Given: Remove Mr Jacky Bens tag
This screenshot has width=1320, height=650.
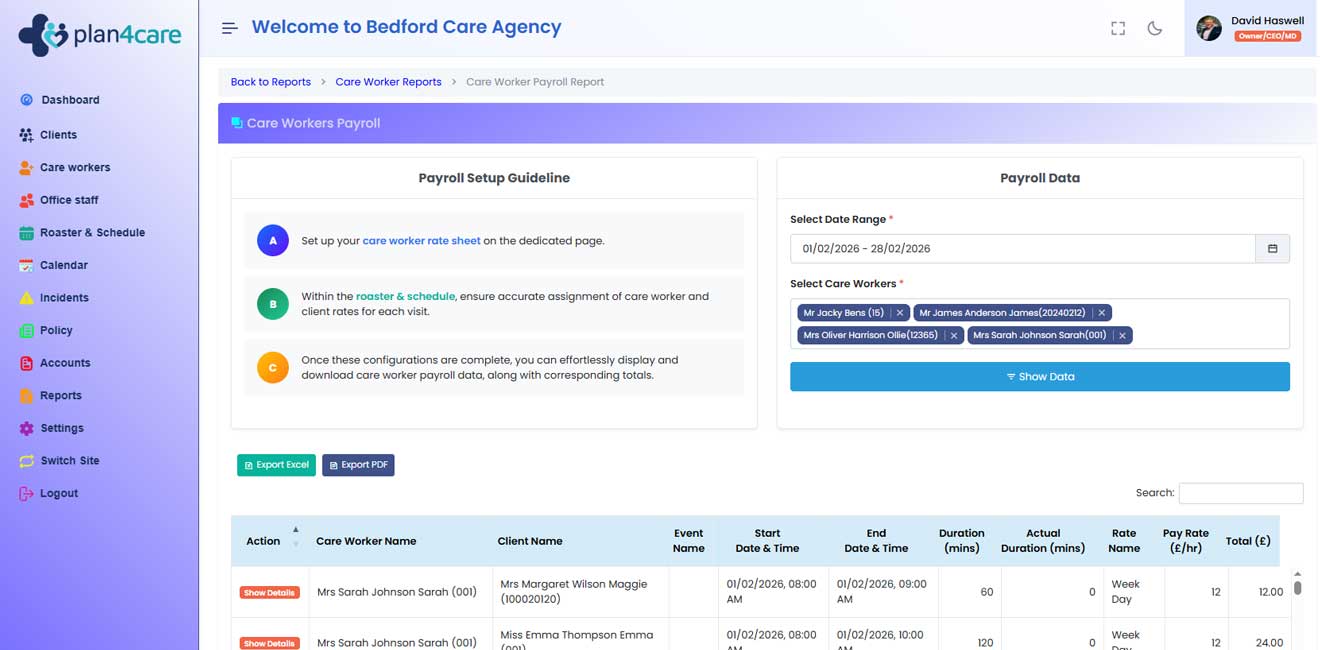Looking at the screenshot, I should point(900,313).
